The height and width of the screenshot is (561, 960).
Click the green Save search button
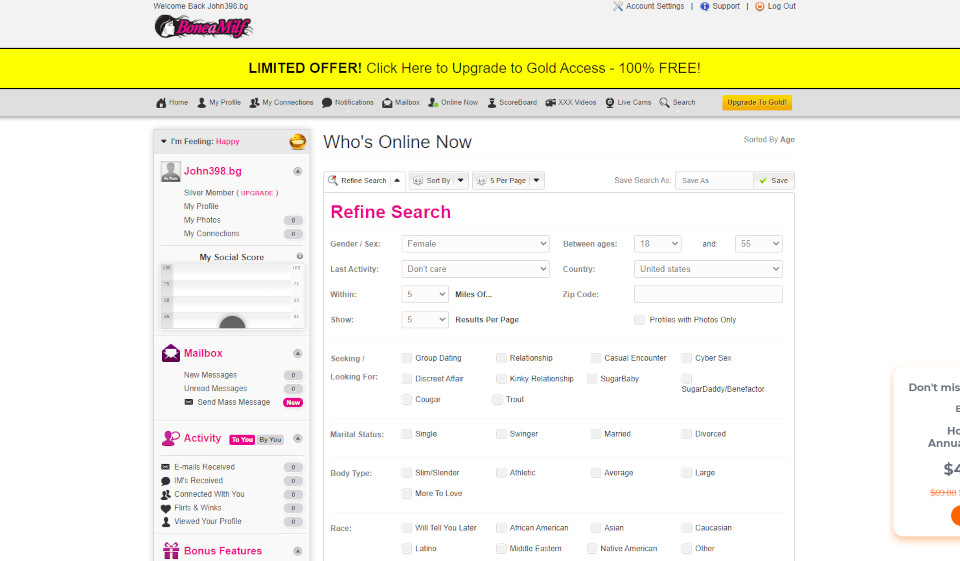coord(773,181)
